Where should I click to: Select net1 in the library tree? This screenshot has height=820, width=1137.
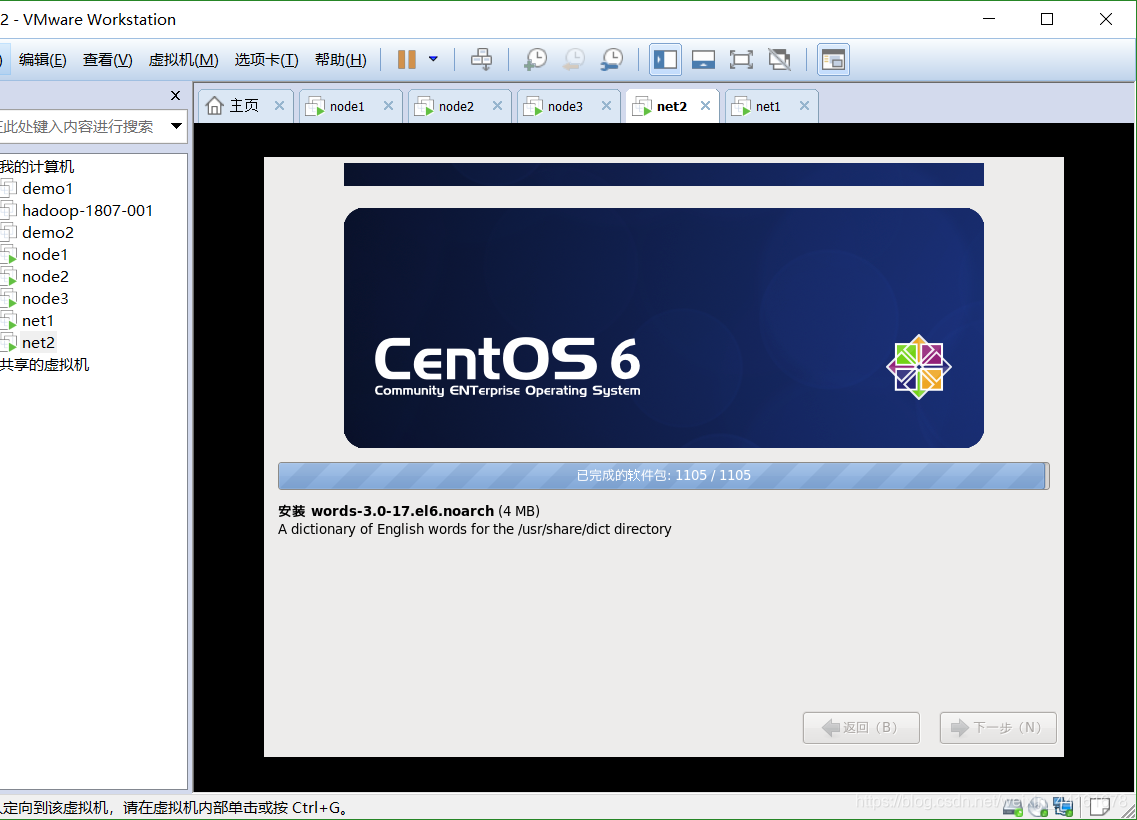click(38, 320)
